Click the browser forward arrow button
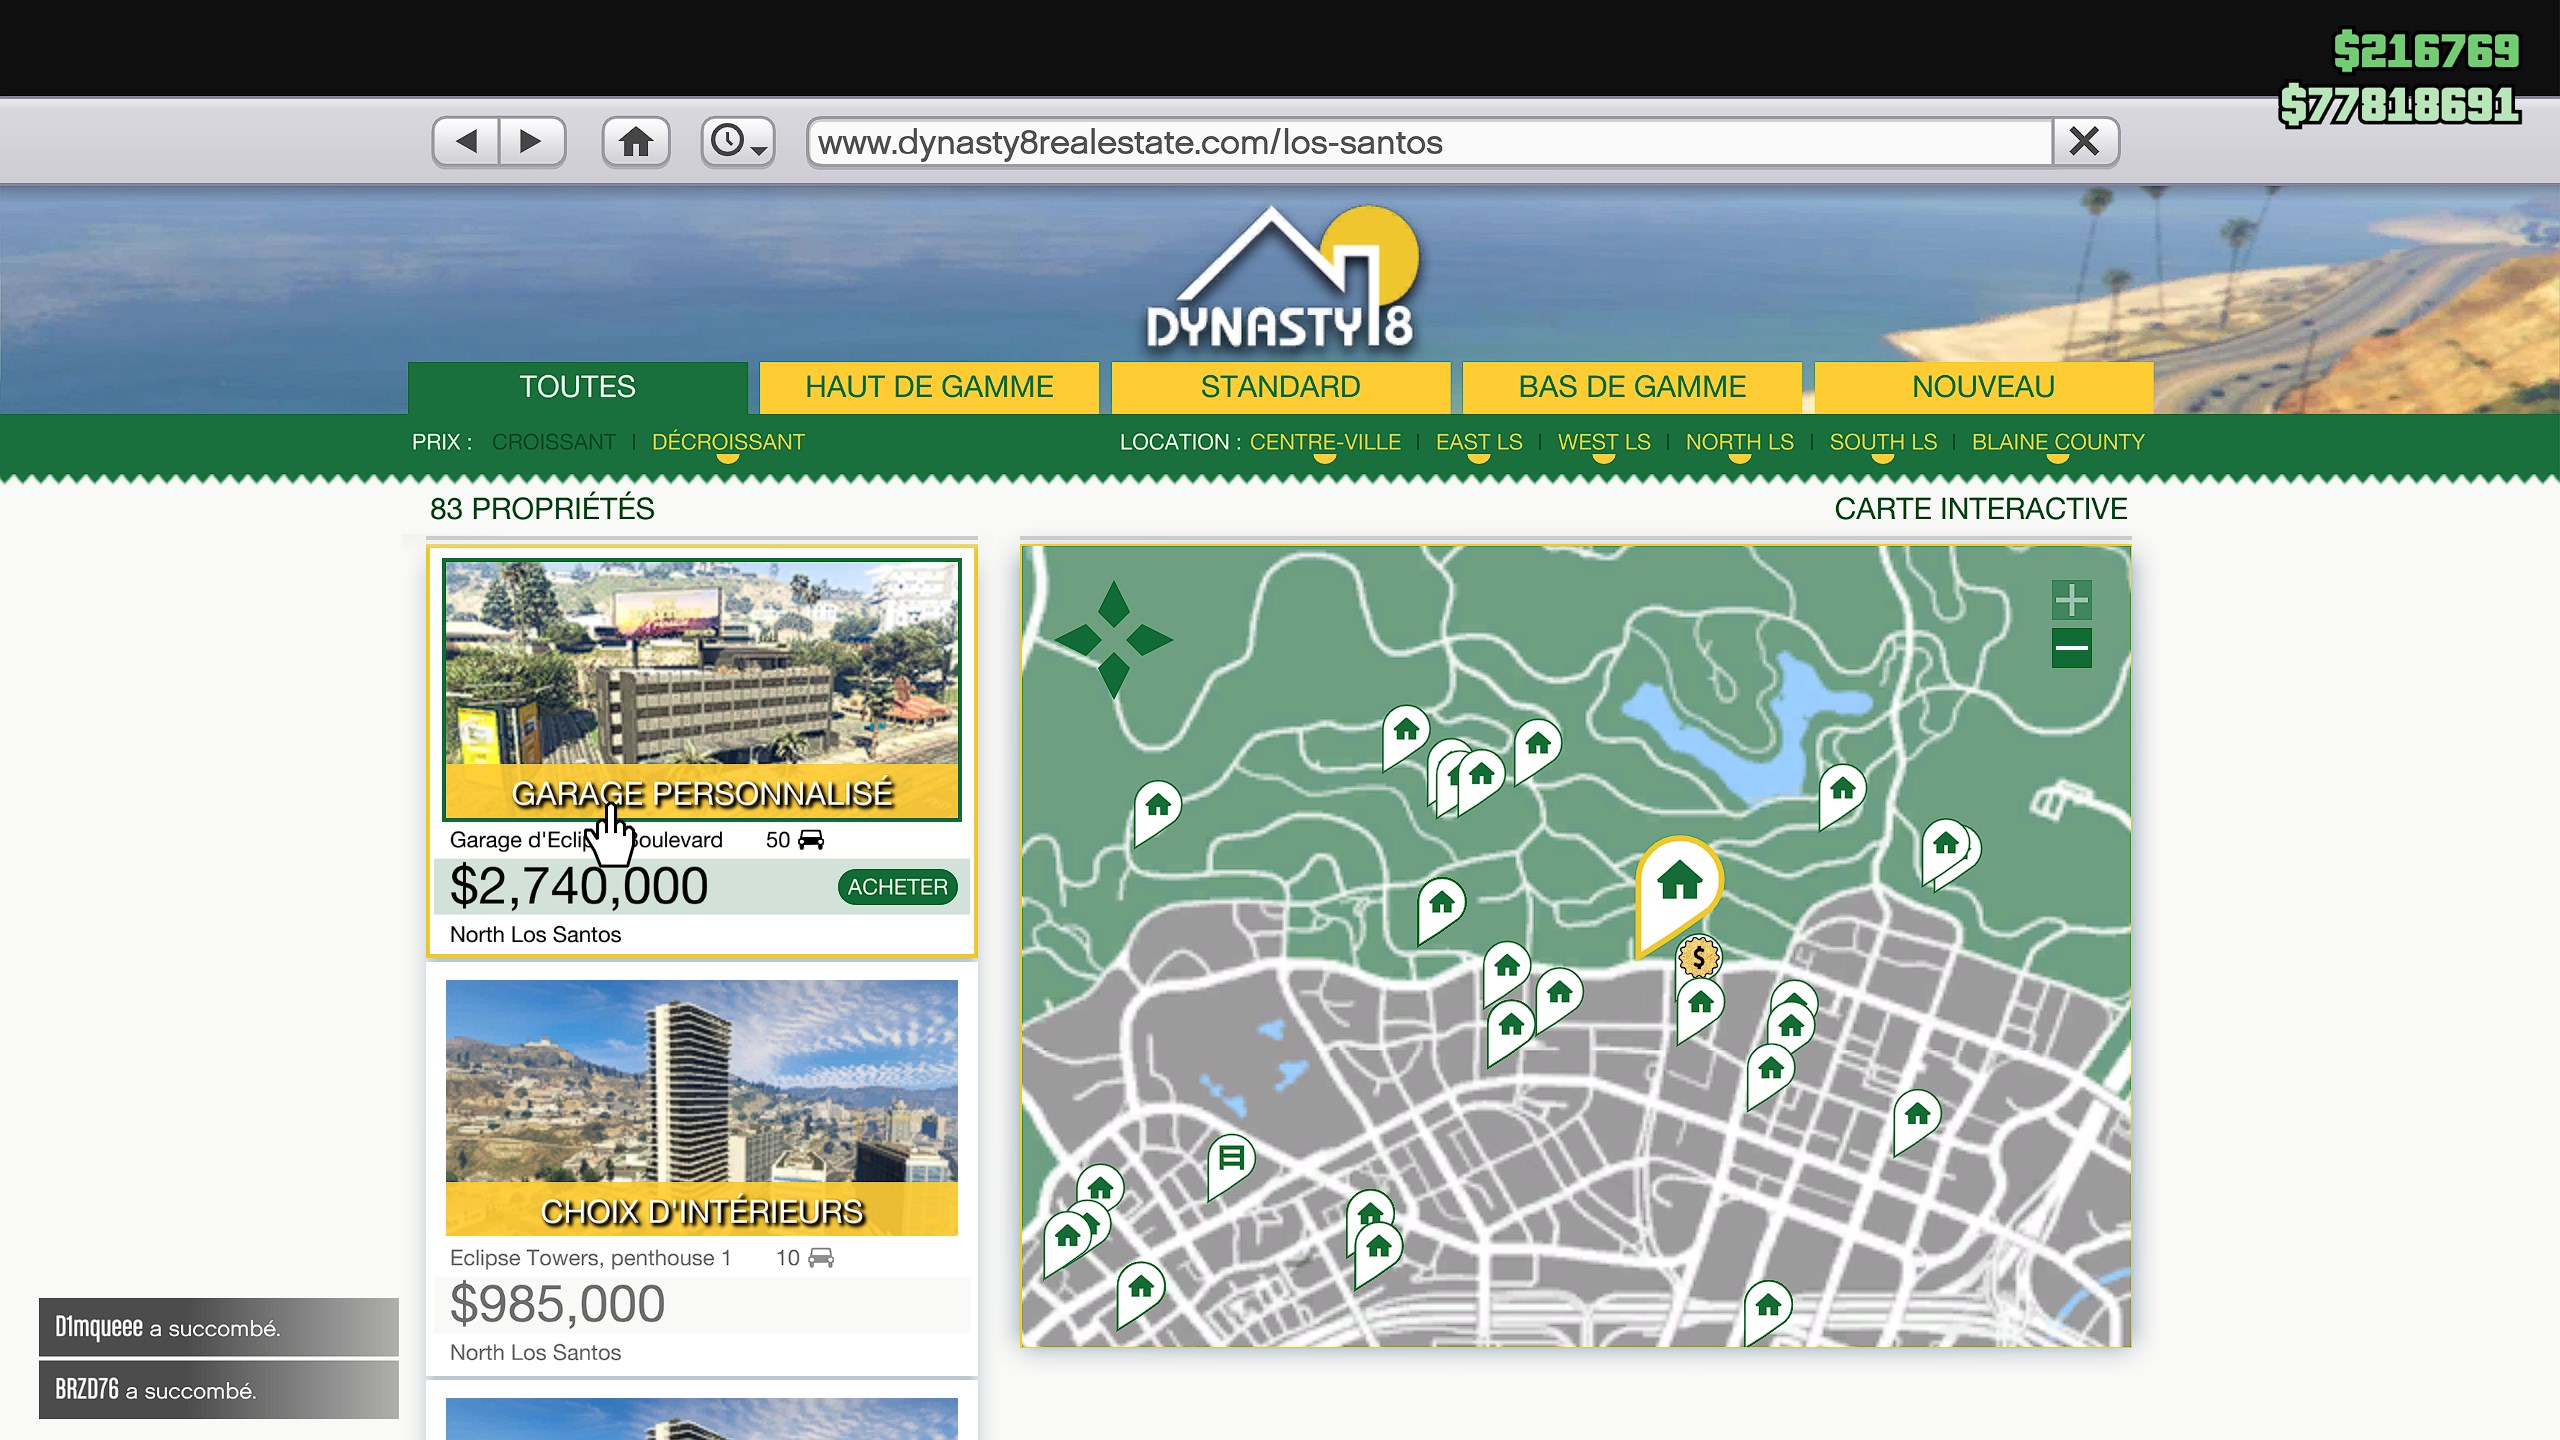 (531, 142)
